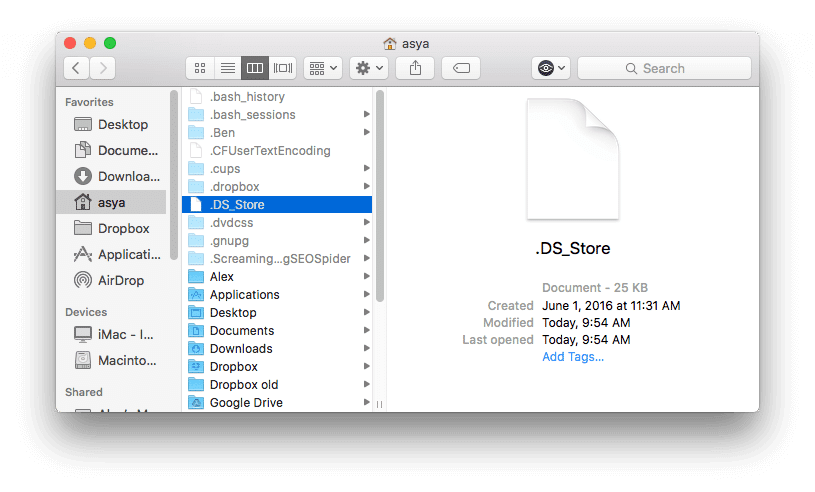Open AirDrop in sidebar
The width and height of the screenshot is (815, 492).
[111, 281]
